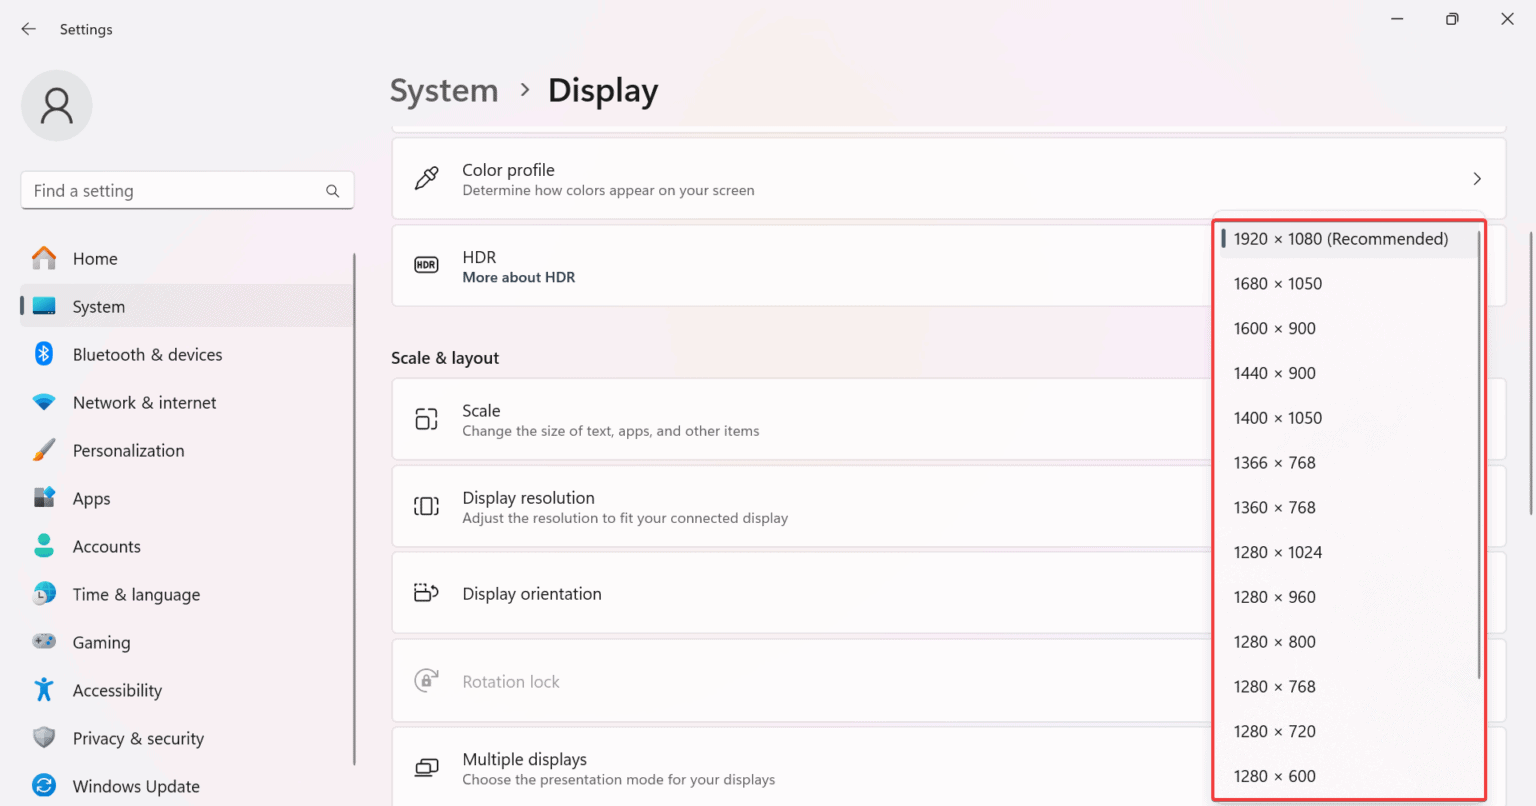This screenshot has height=806, width=1536.
Task: Click the search magnifier icon
Action: pos(332,191)
